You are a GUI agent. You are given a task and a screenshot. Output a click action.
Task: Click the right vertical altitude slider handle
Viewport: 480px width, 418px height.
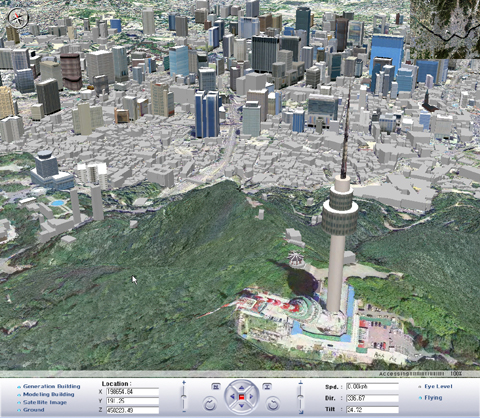point(300,396)
